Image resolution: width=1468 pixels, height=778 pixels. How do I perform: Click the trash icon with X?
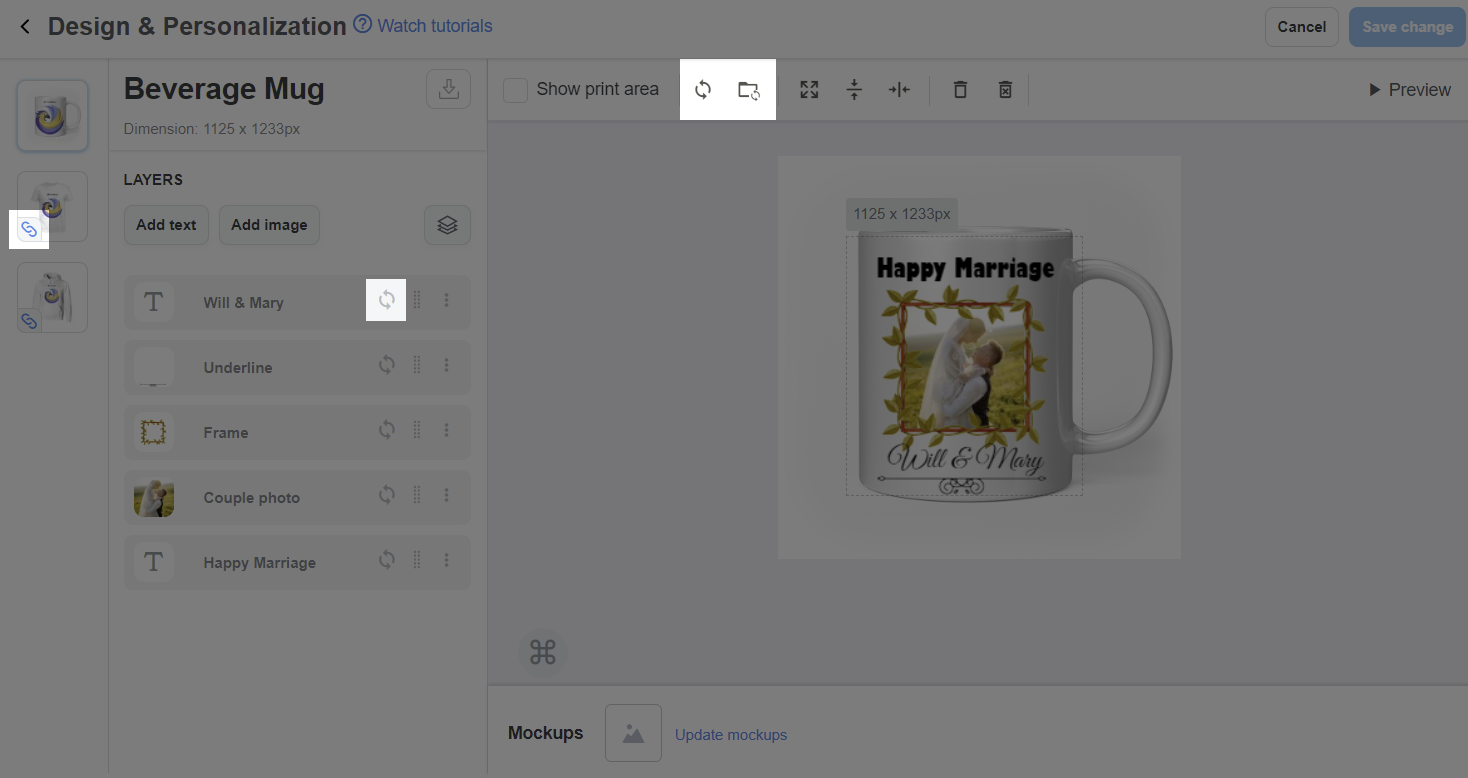pyautogui.click(x=1005, y=90)
